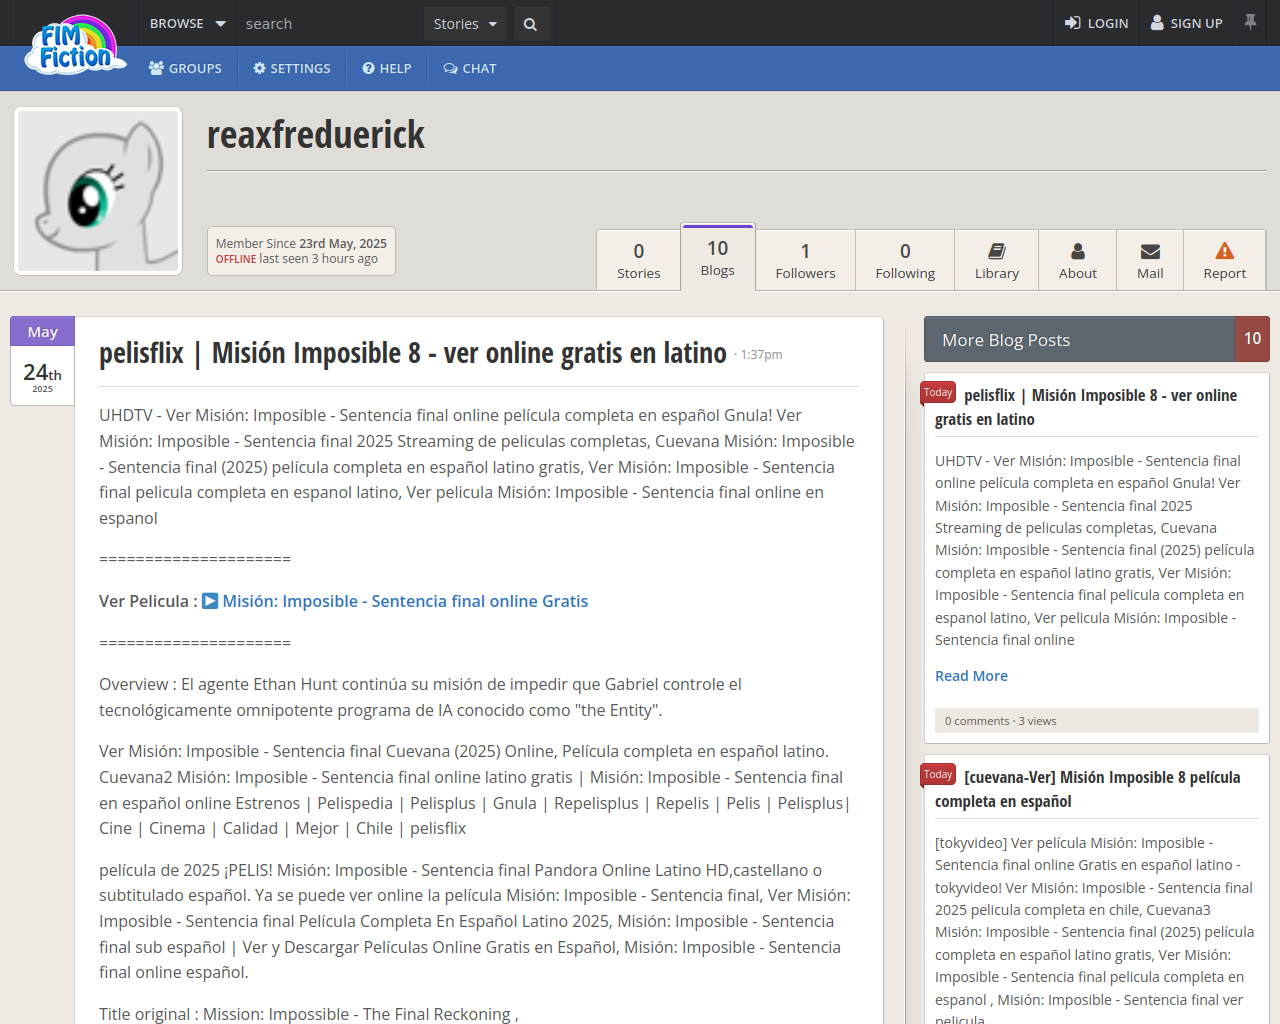Image resolution: width=1280 pixels, height=1024 pixels.
Task: Click the 'Overview : El agente Ethan Hunt' paragraph
Action: [420, 697]
